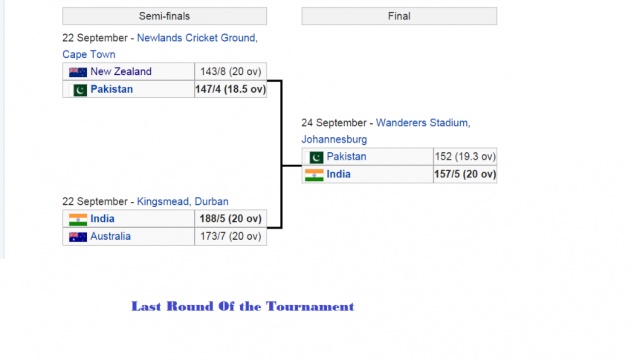The width and height of the screenshot is (630, 363).
Task: Open the Wanderers Stadium link
Action: coord(423,123)
